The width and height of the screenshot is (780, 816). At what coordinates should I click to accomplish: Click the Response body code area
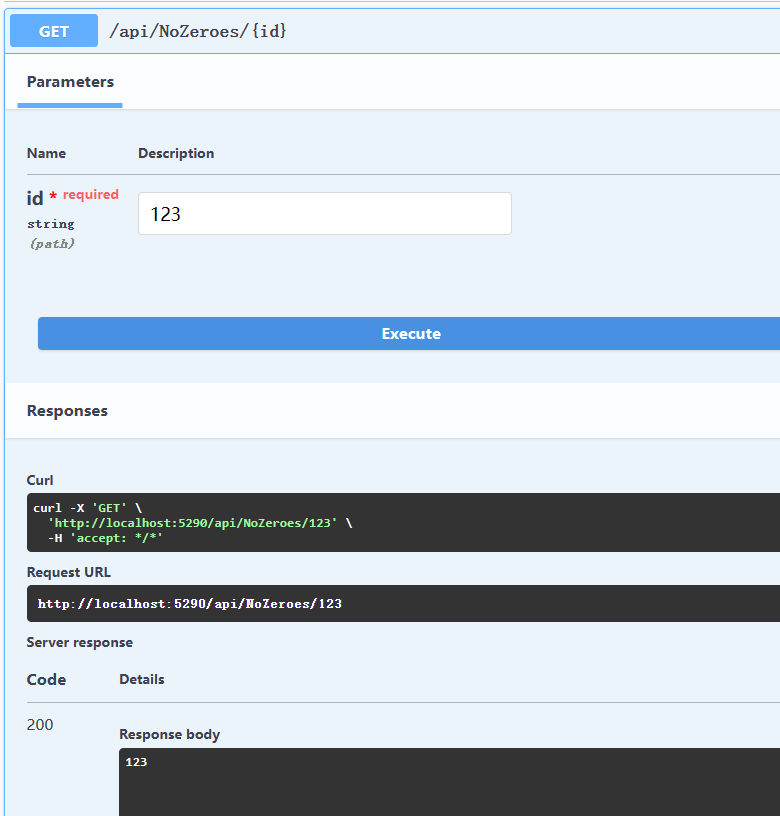click(x=449, y=782)
